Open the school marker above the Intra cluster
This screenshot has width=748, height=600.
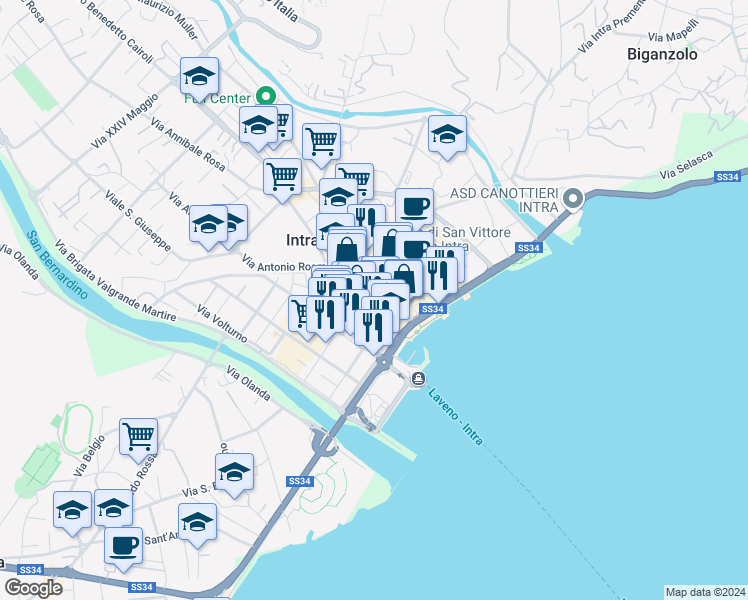(338, 196)
